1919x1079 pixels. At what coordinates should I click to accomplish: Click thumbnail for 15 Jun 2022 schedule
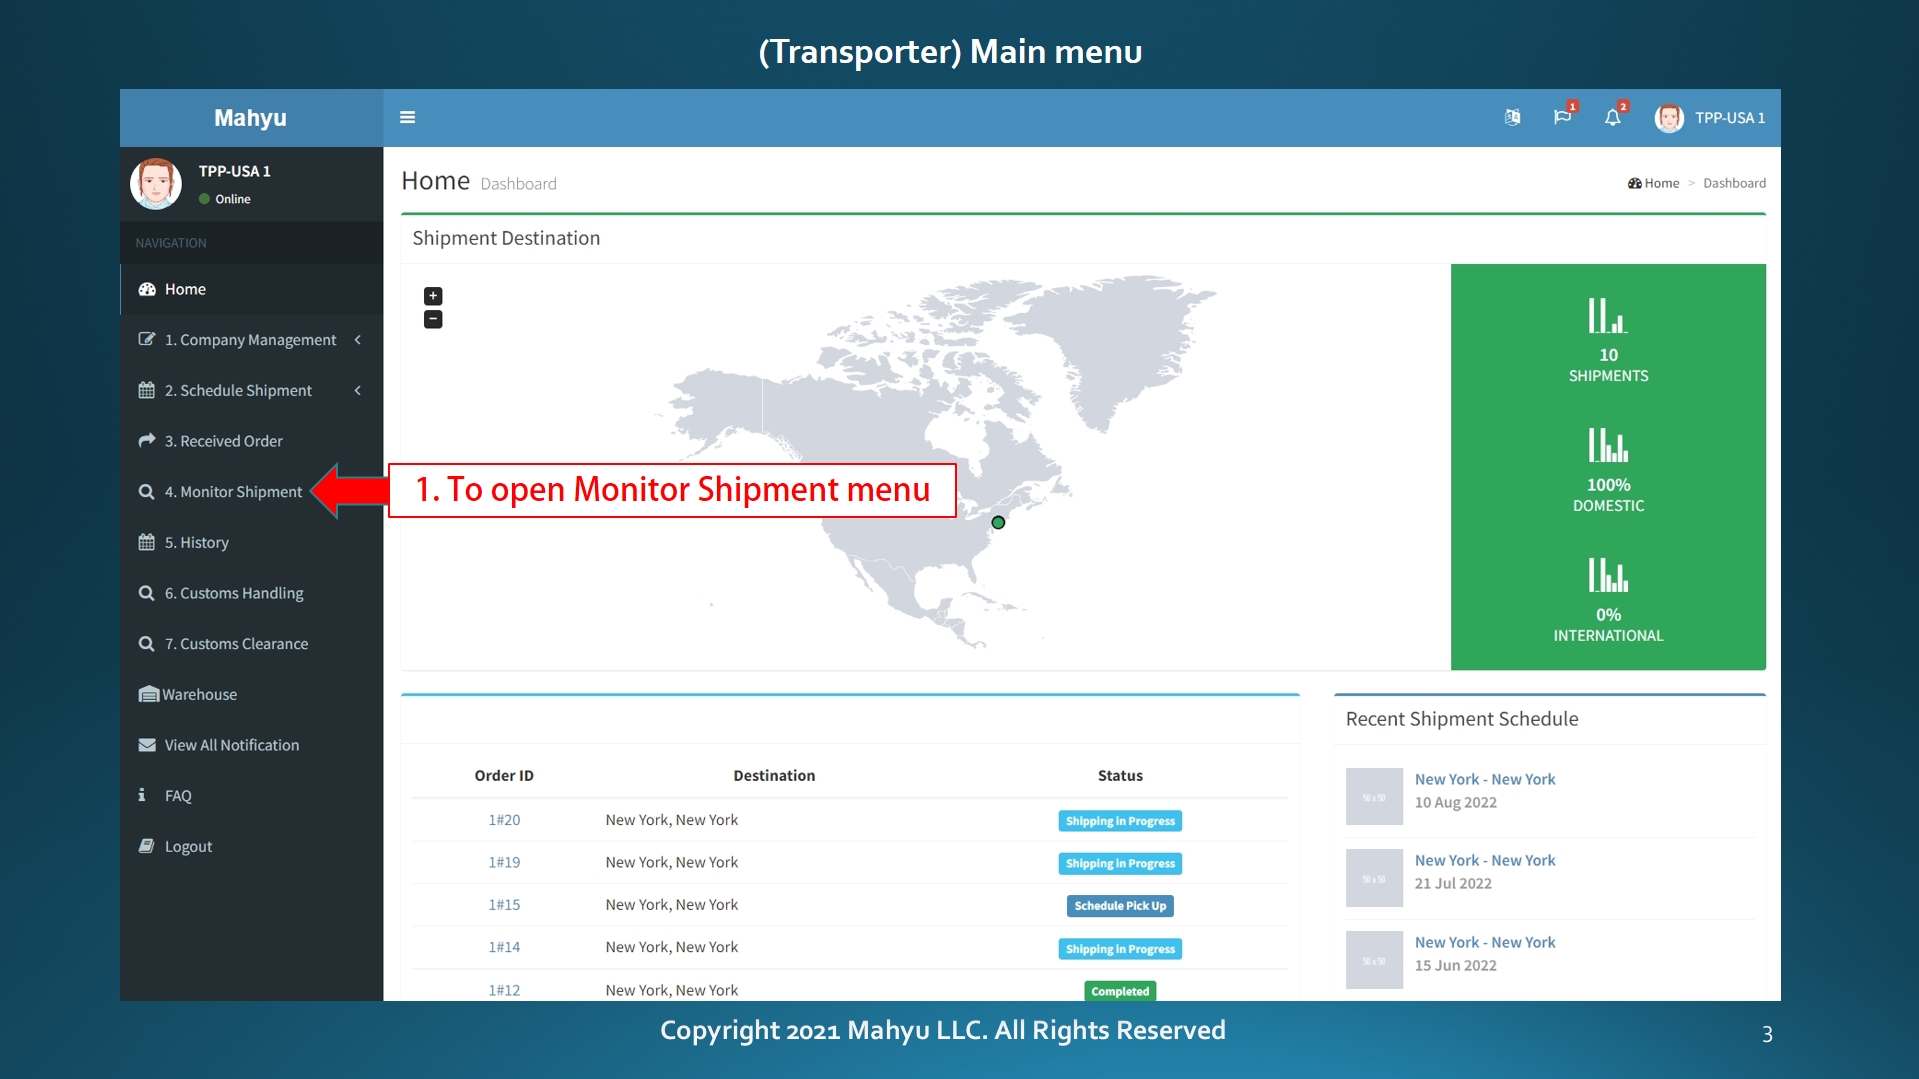[1374, 960]
